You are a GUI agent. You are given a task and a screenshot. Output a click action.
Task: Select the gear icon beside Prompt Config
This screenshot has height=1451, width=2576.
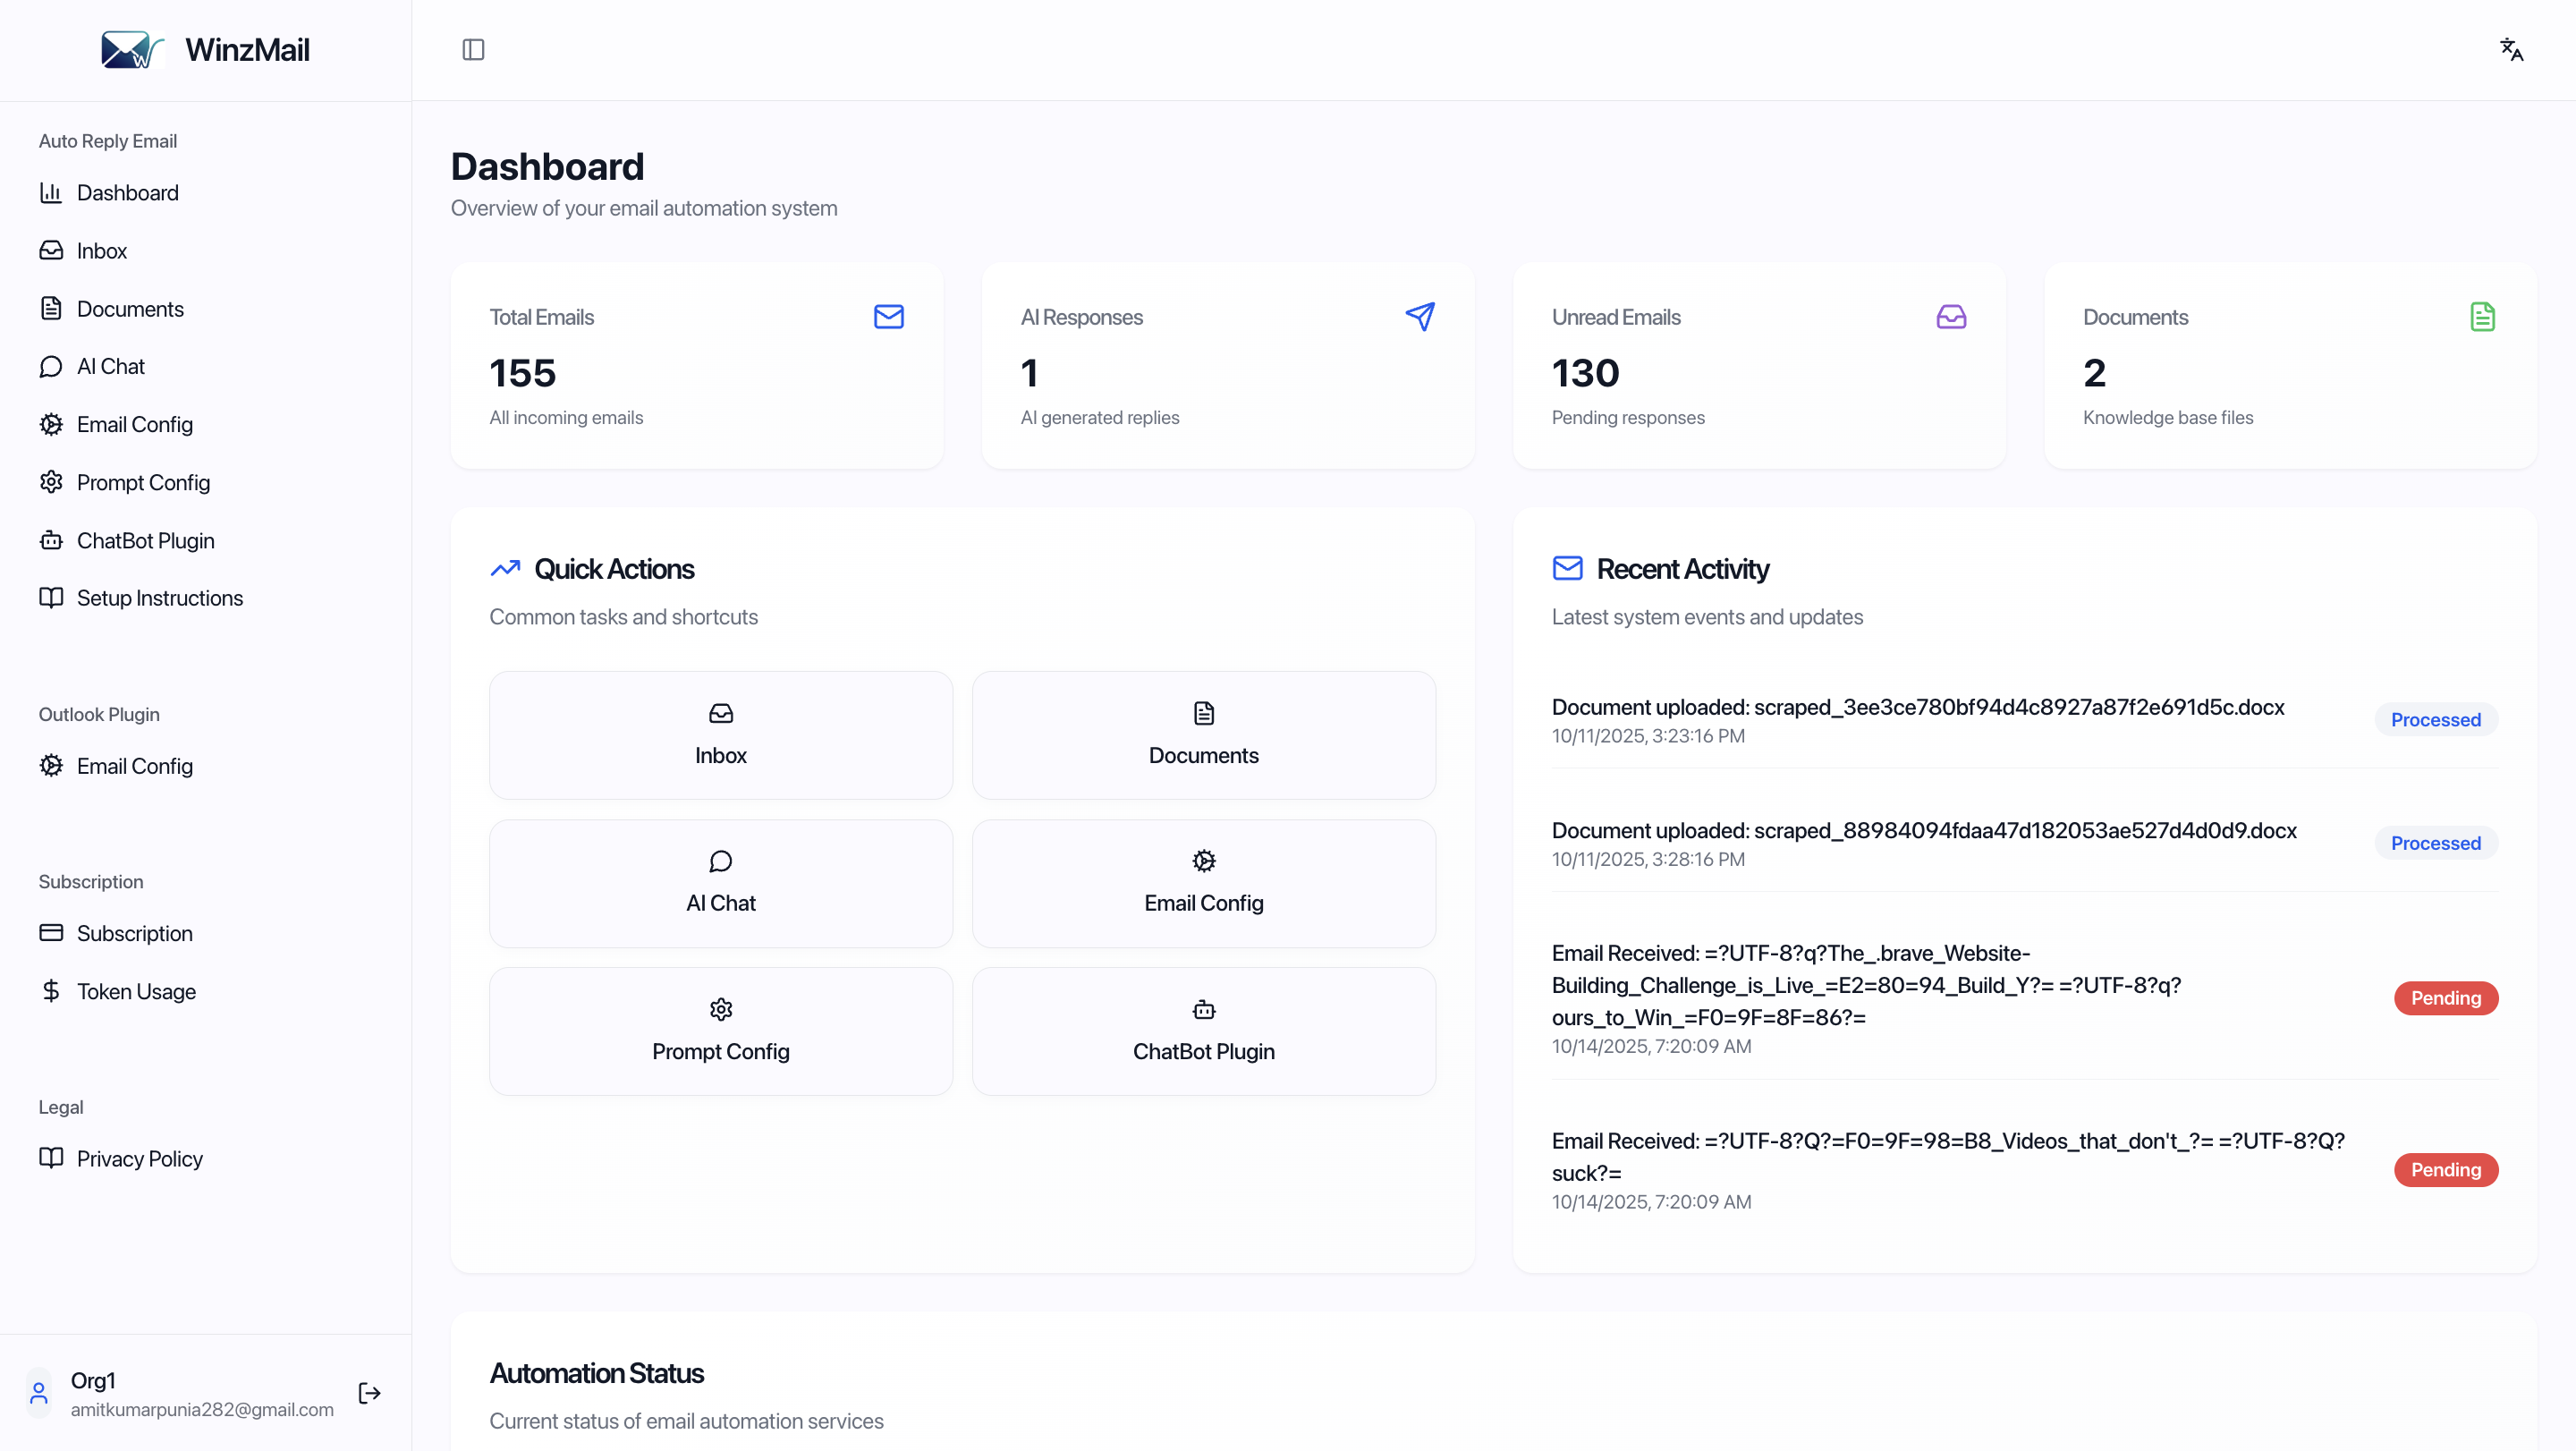(x=52, y=482)
